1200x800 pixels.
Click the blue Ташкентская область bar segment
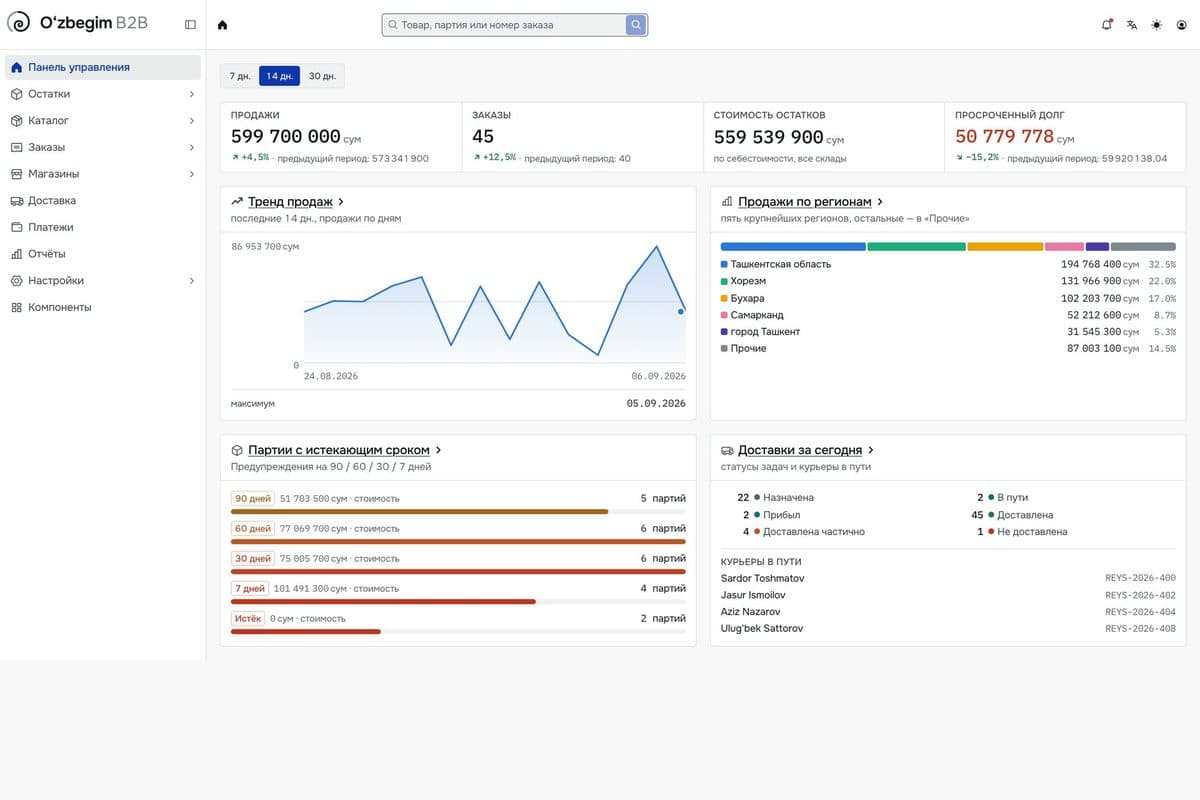(793, 246)
